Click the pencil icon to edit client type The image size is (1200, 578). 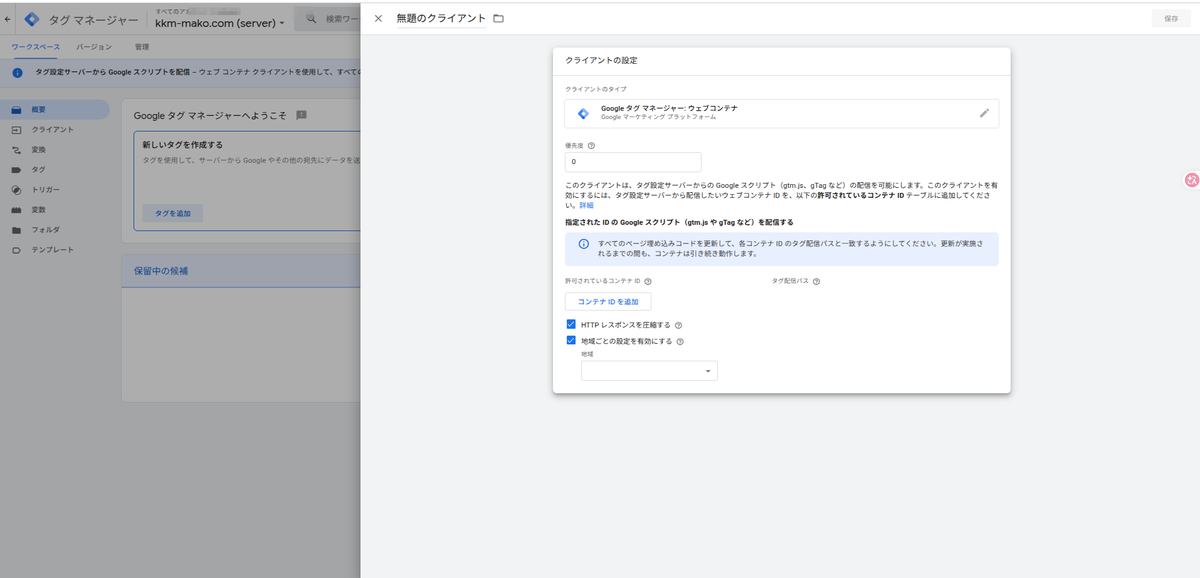click(x=984, y=113)
